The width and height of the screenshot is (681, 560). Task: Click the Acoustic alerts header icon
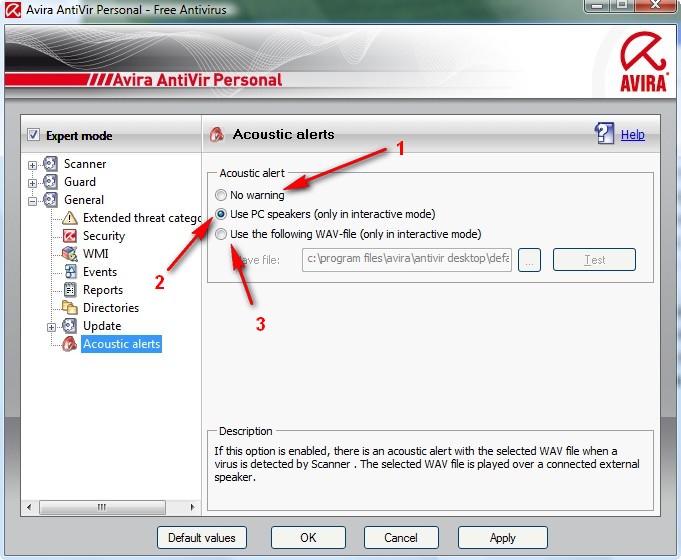click(217, 134)
